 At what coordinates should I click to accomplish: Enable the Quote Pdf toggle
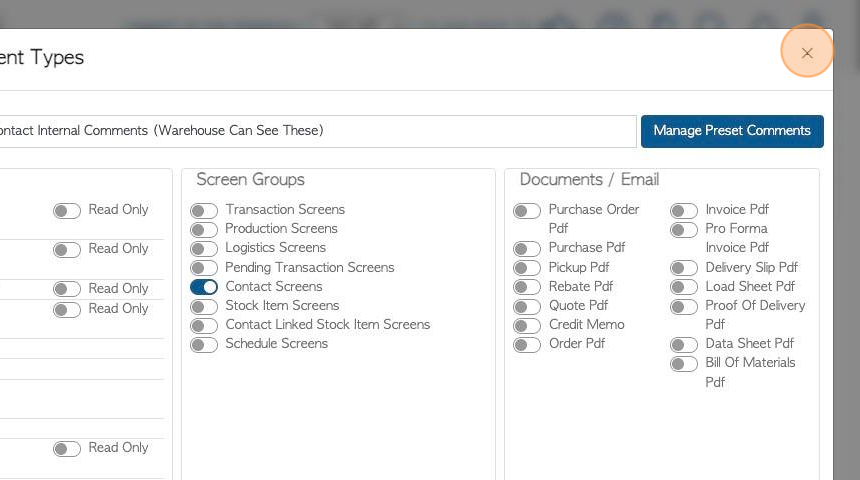(x=527, y=307)
